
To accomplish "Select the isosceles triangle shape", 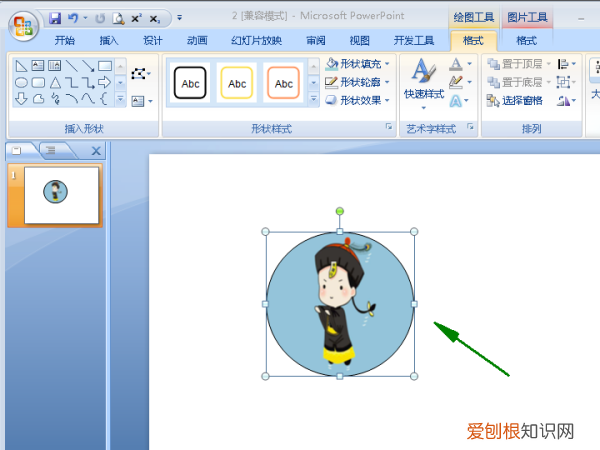I will point(55,82).
